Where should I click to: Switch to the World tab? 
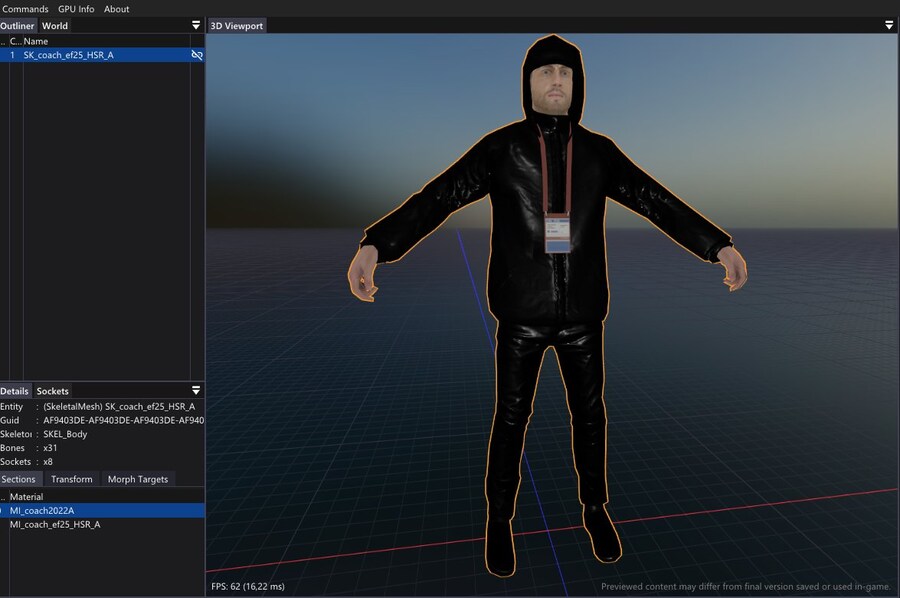click(x=55, y=26)
